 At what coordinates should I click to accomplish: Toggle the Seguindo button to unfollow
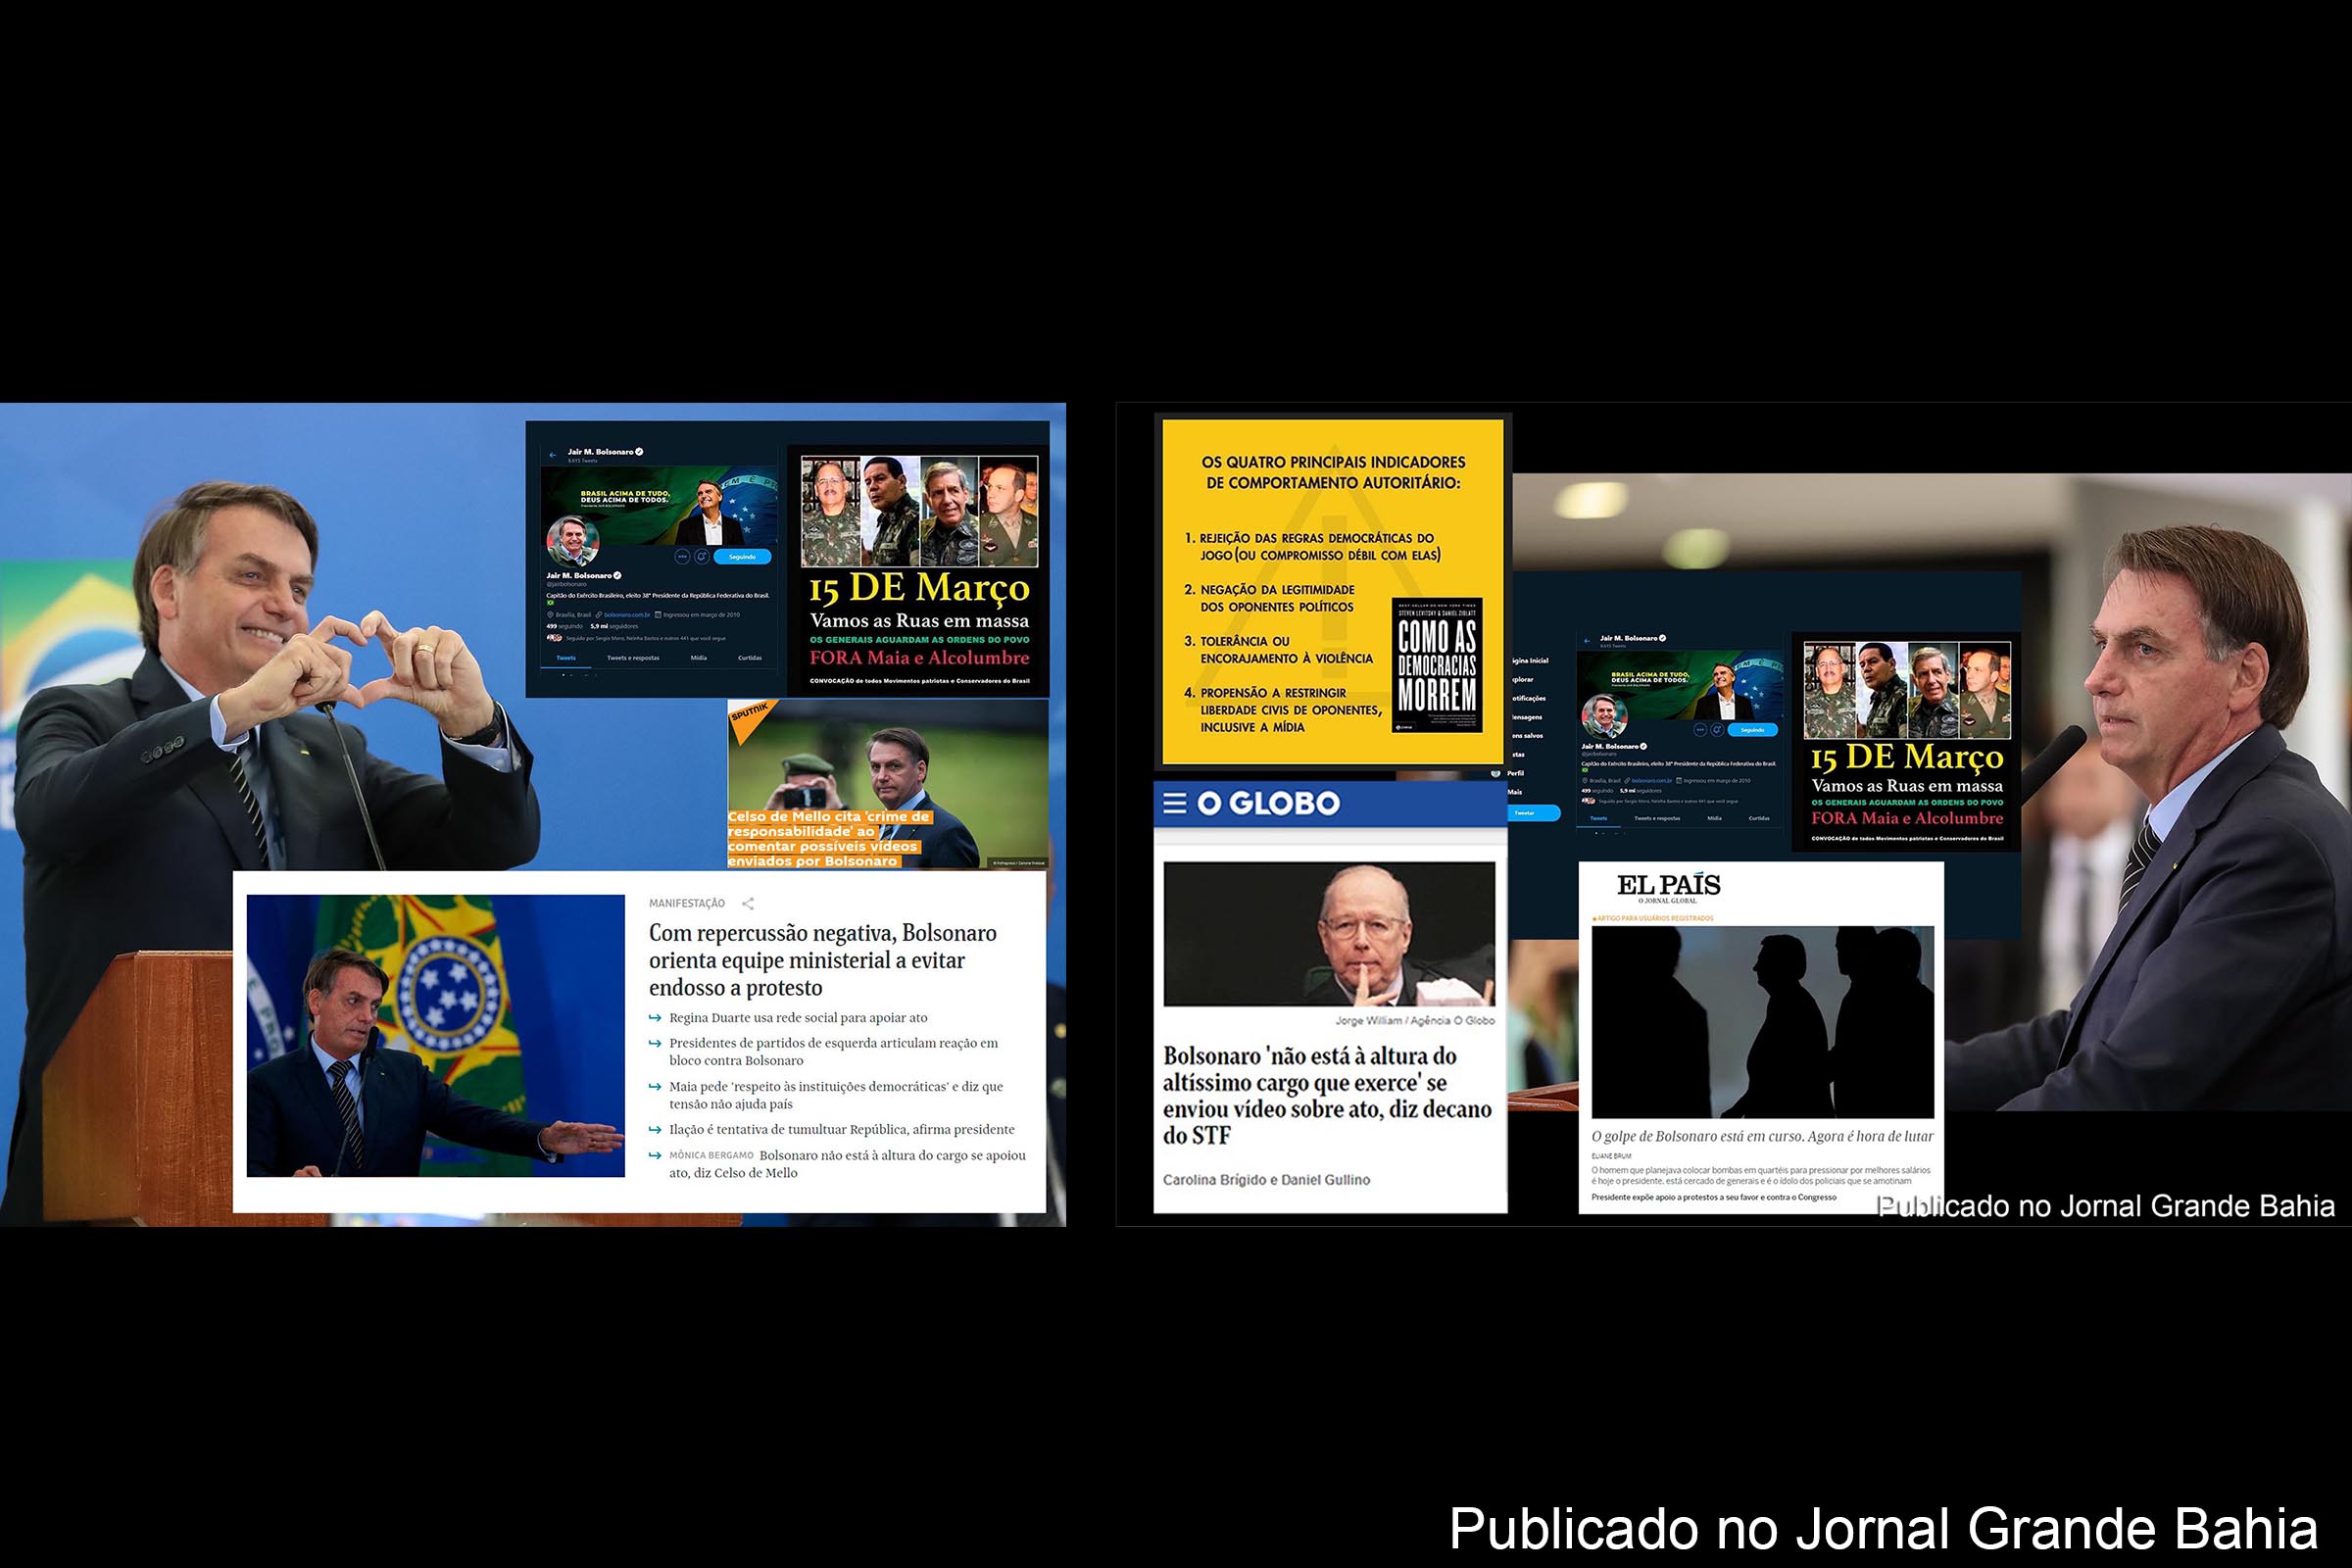point(743,556)
